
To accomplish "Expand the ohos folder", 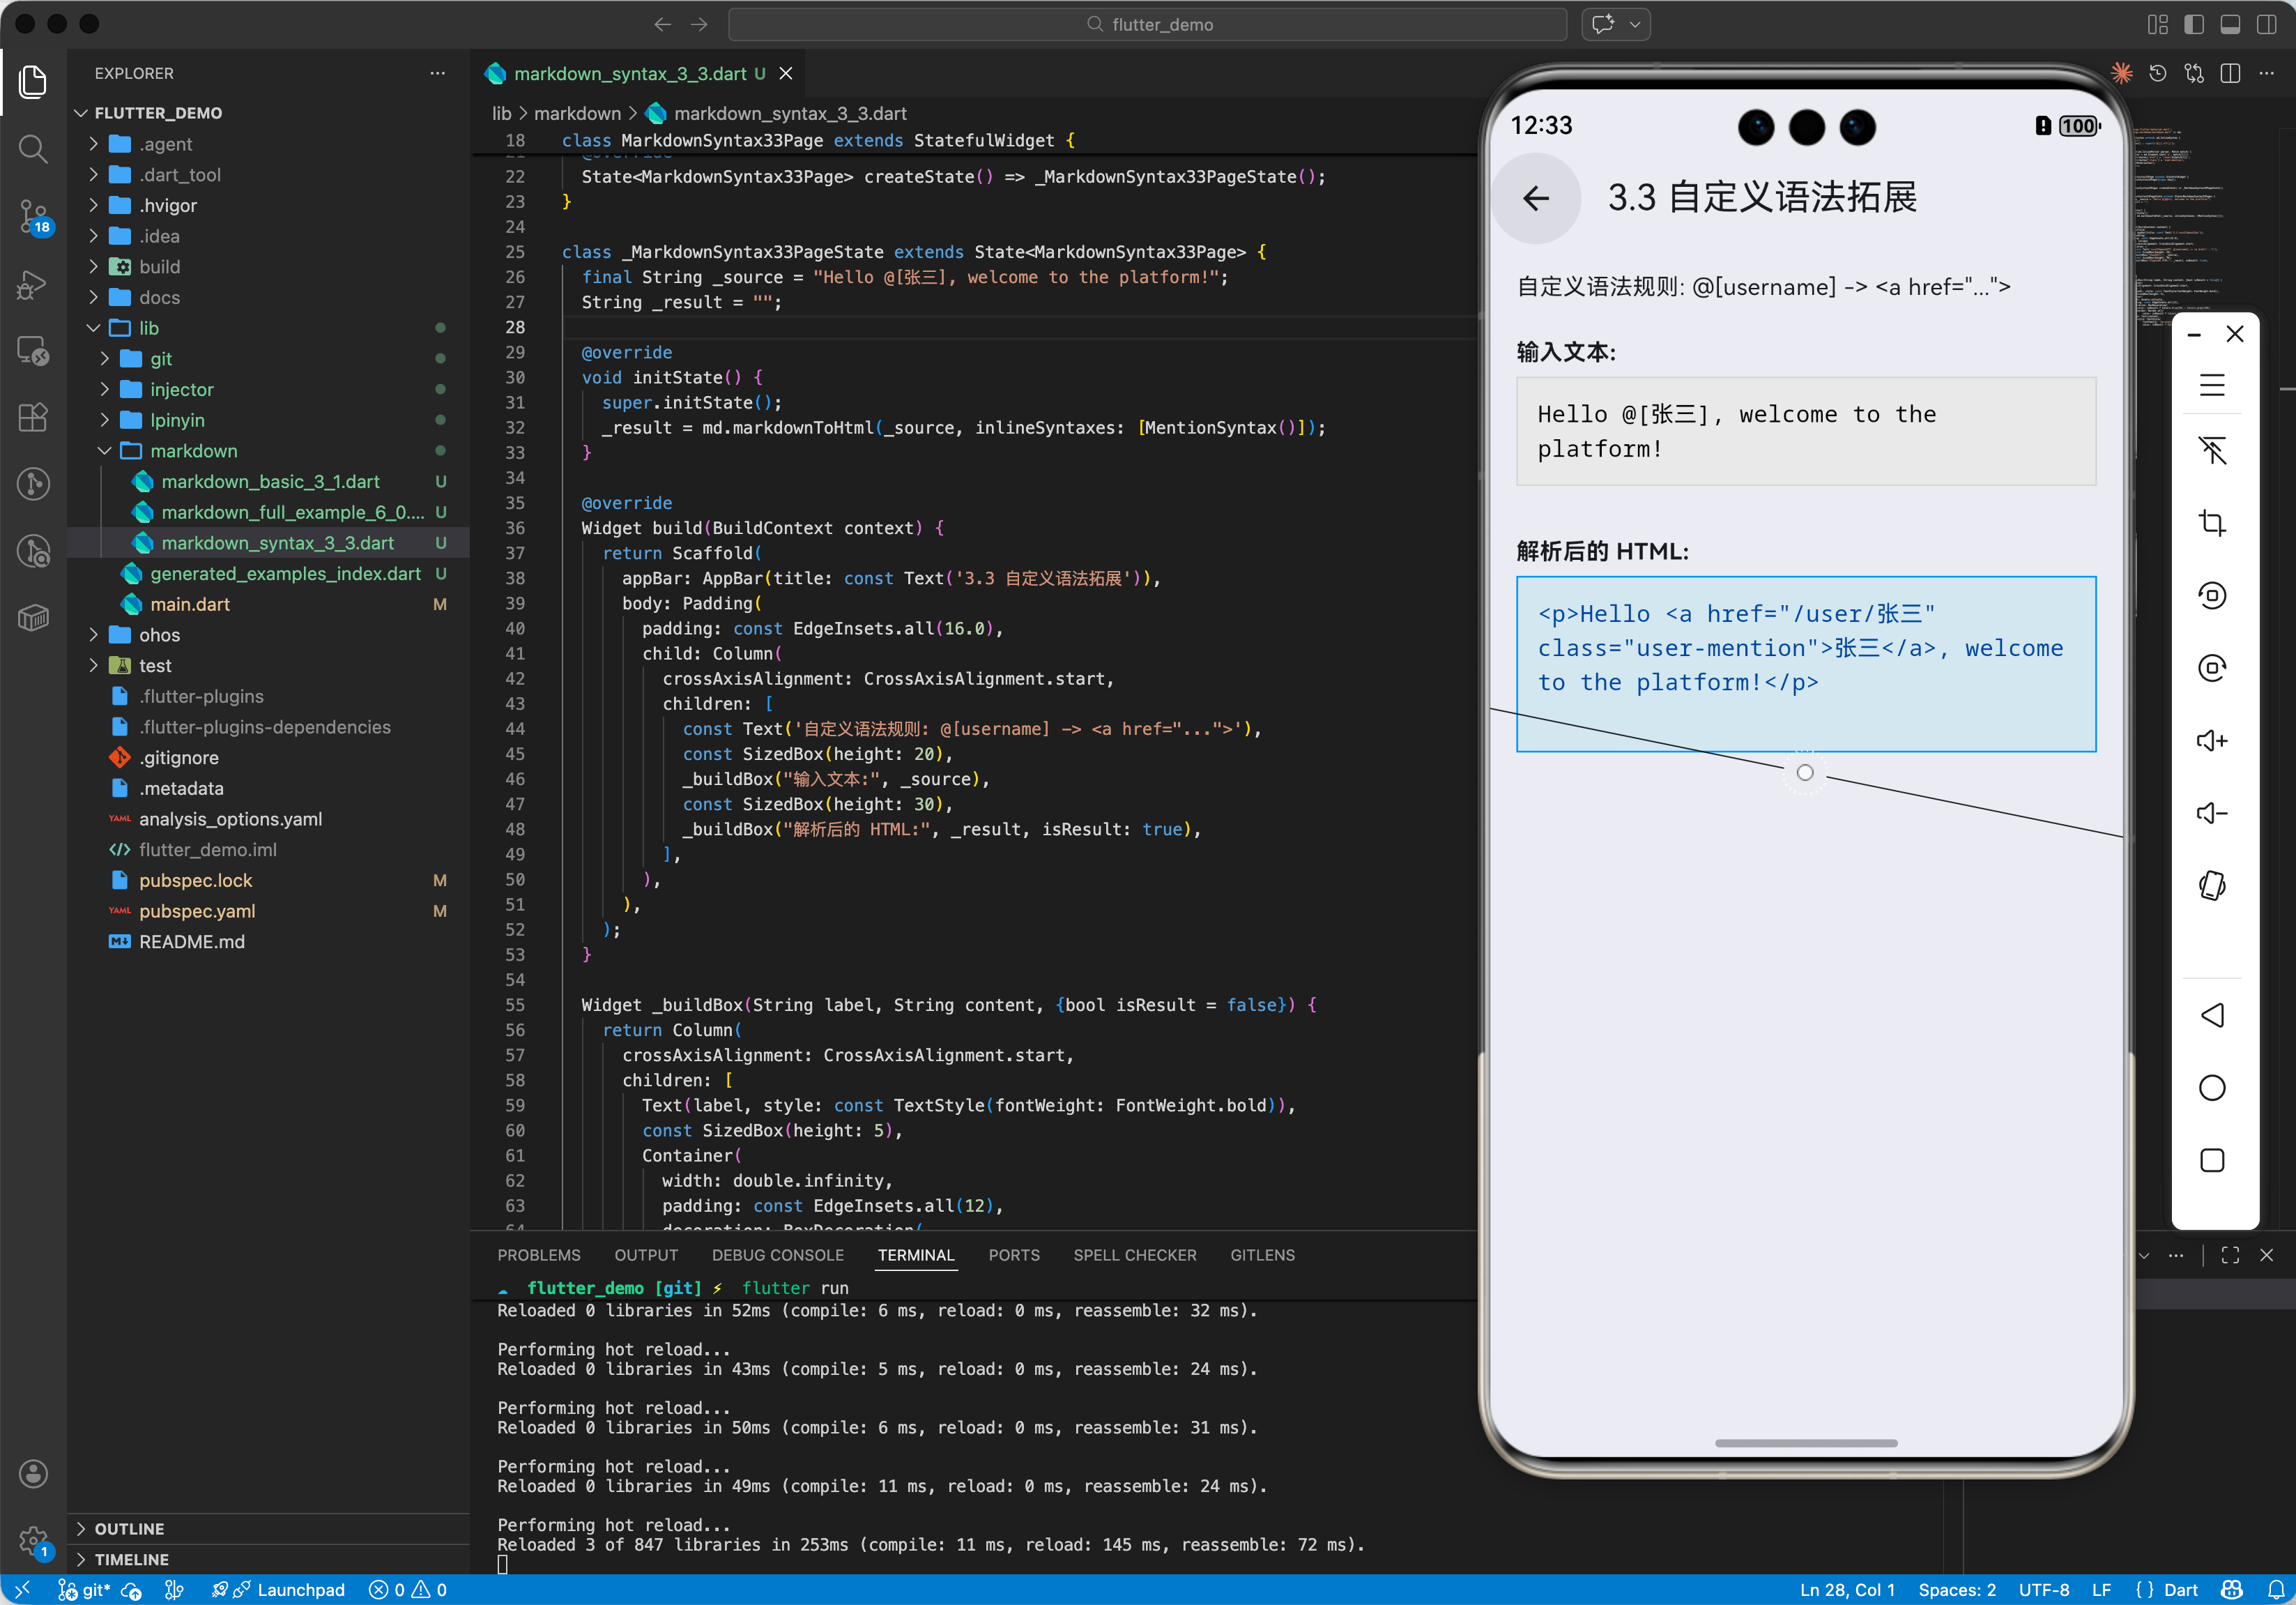I will 158,635.
